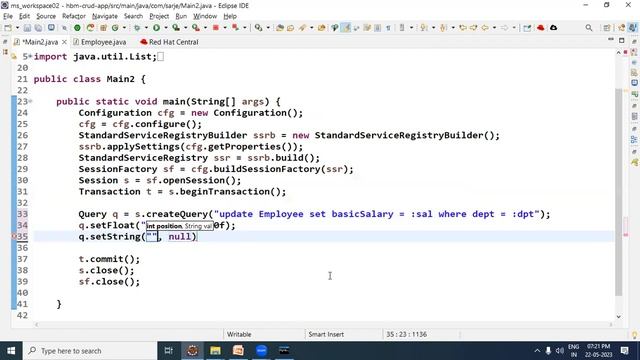Open Task View on taskbar
Viewport: 640px width, 360px height.
169,351
